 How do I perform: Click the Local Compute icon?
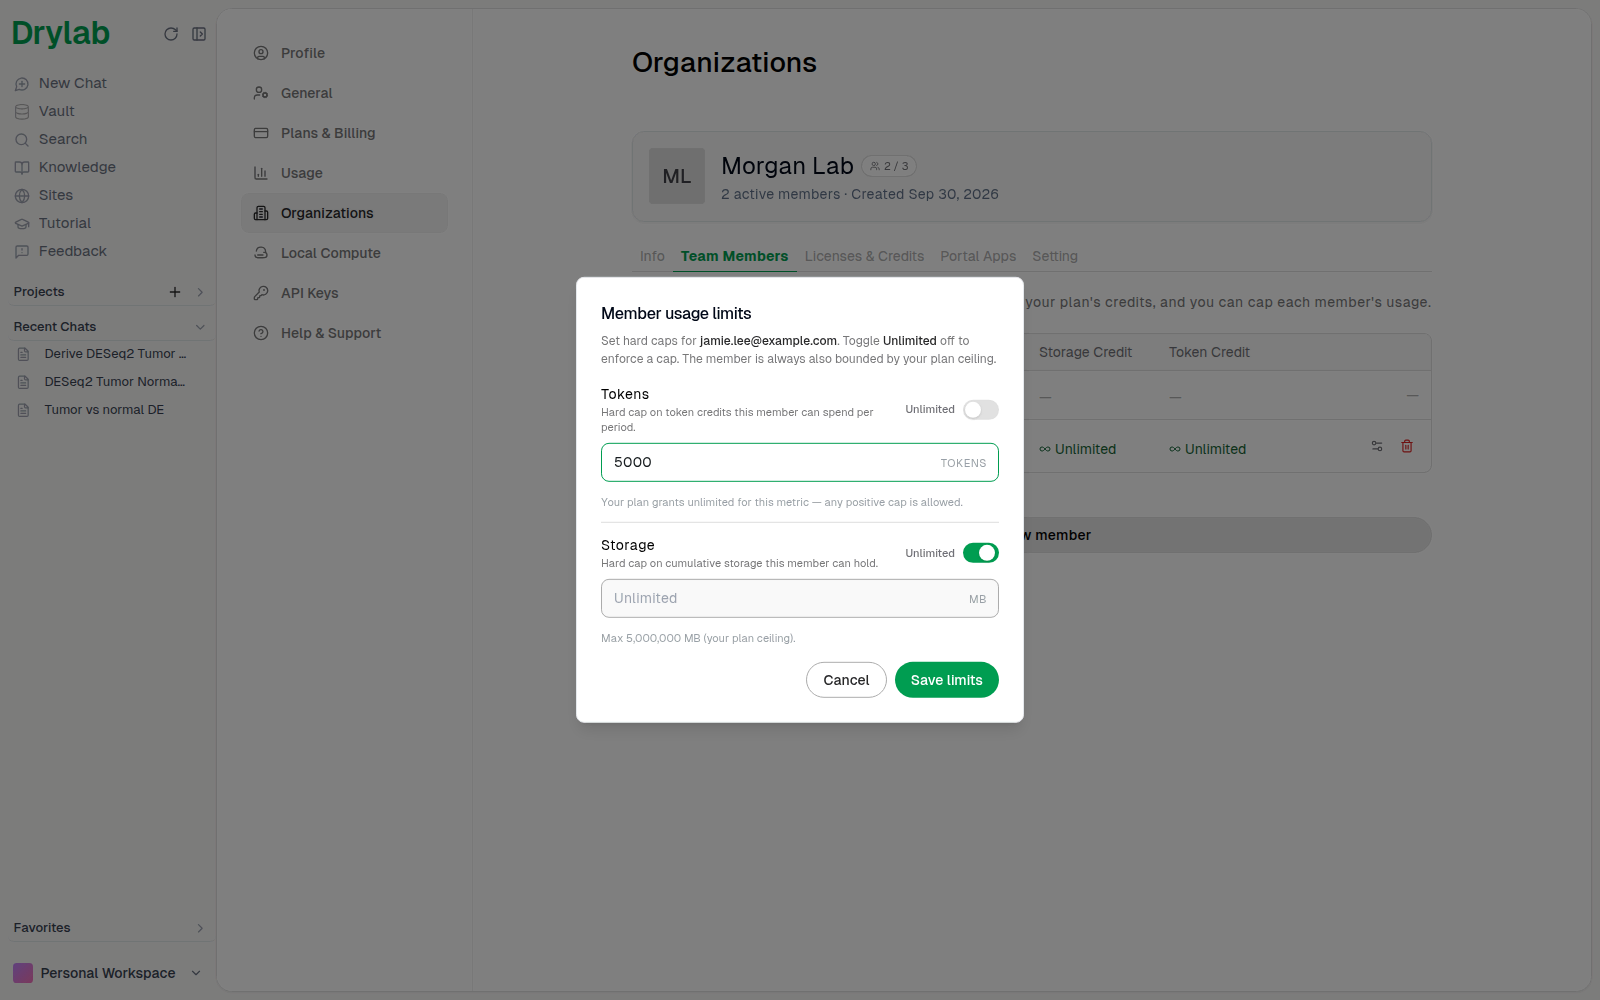[x=261, y=253]
